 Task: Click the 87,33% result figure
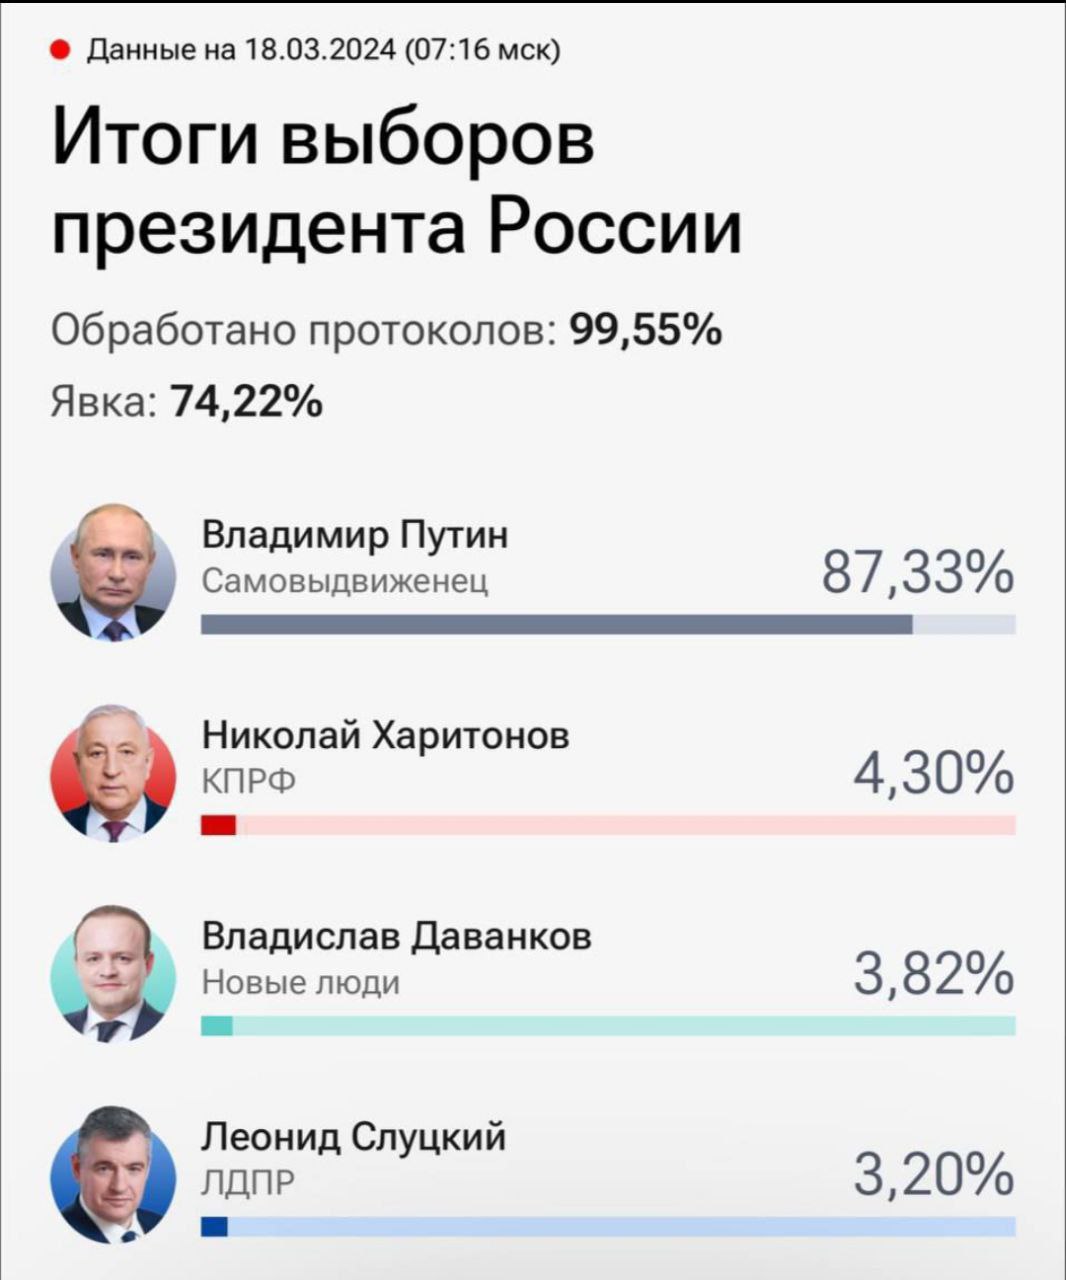point(917,575)
